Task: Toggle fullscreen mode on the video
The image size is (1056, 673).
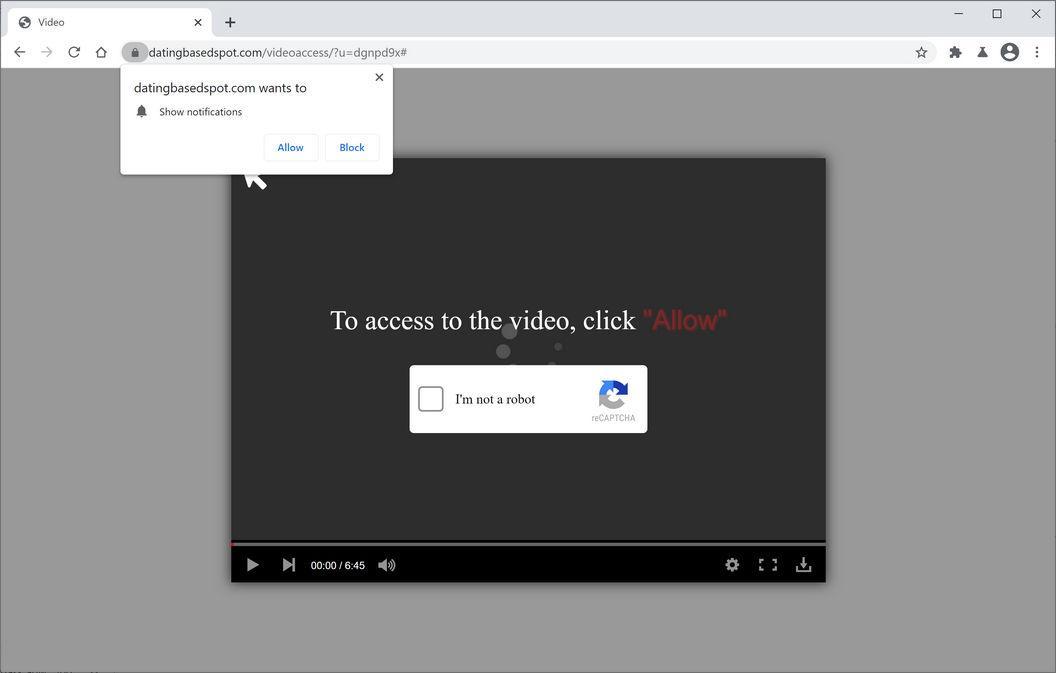Action: (767, 565)
